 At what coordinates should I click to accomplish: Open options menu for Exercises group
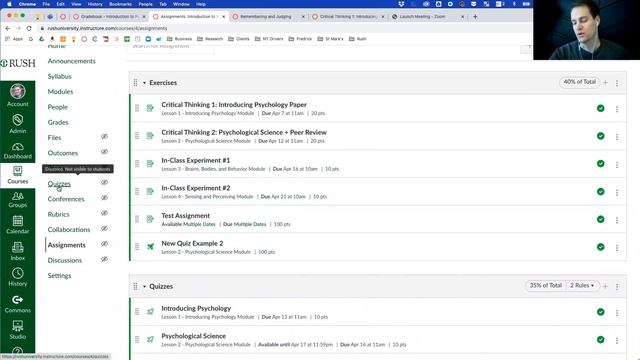[617, 83]
